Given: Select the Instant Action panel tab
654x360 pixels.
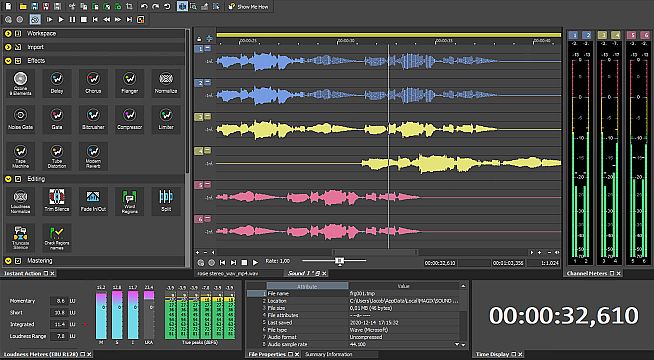Looking at the screenshot, I should coord(28,273).
